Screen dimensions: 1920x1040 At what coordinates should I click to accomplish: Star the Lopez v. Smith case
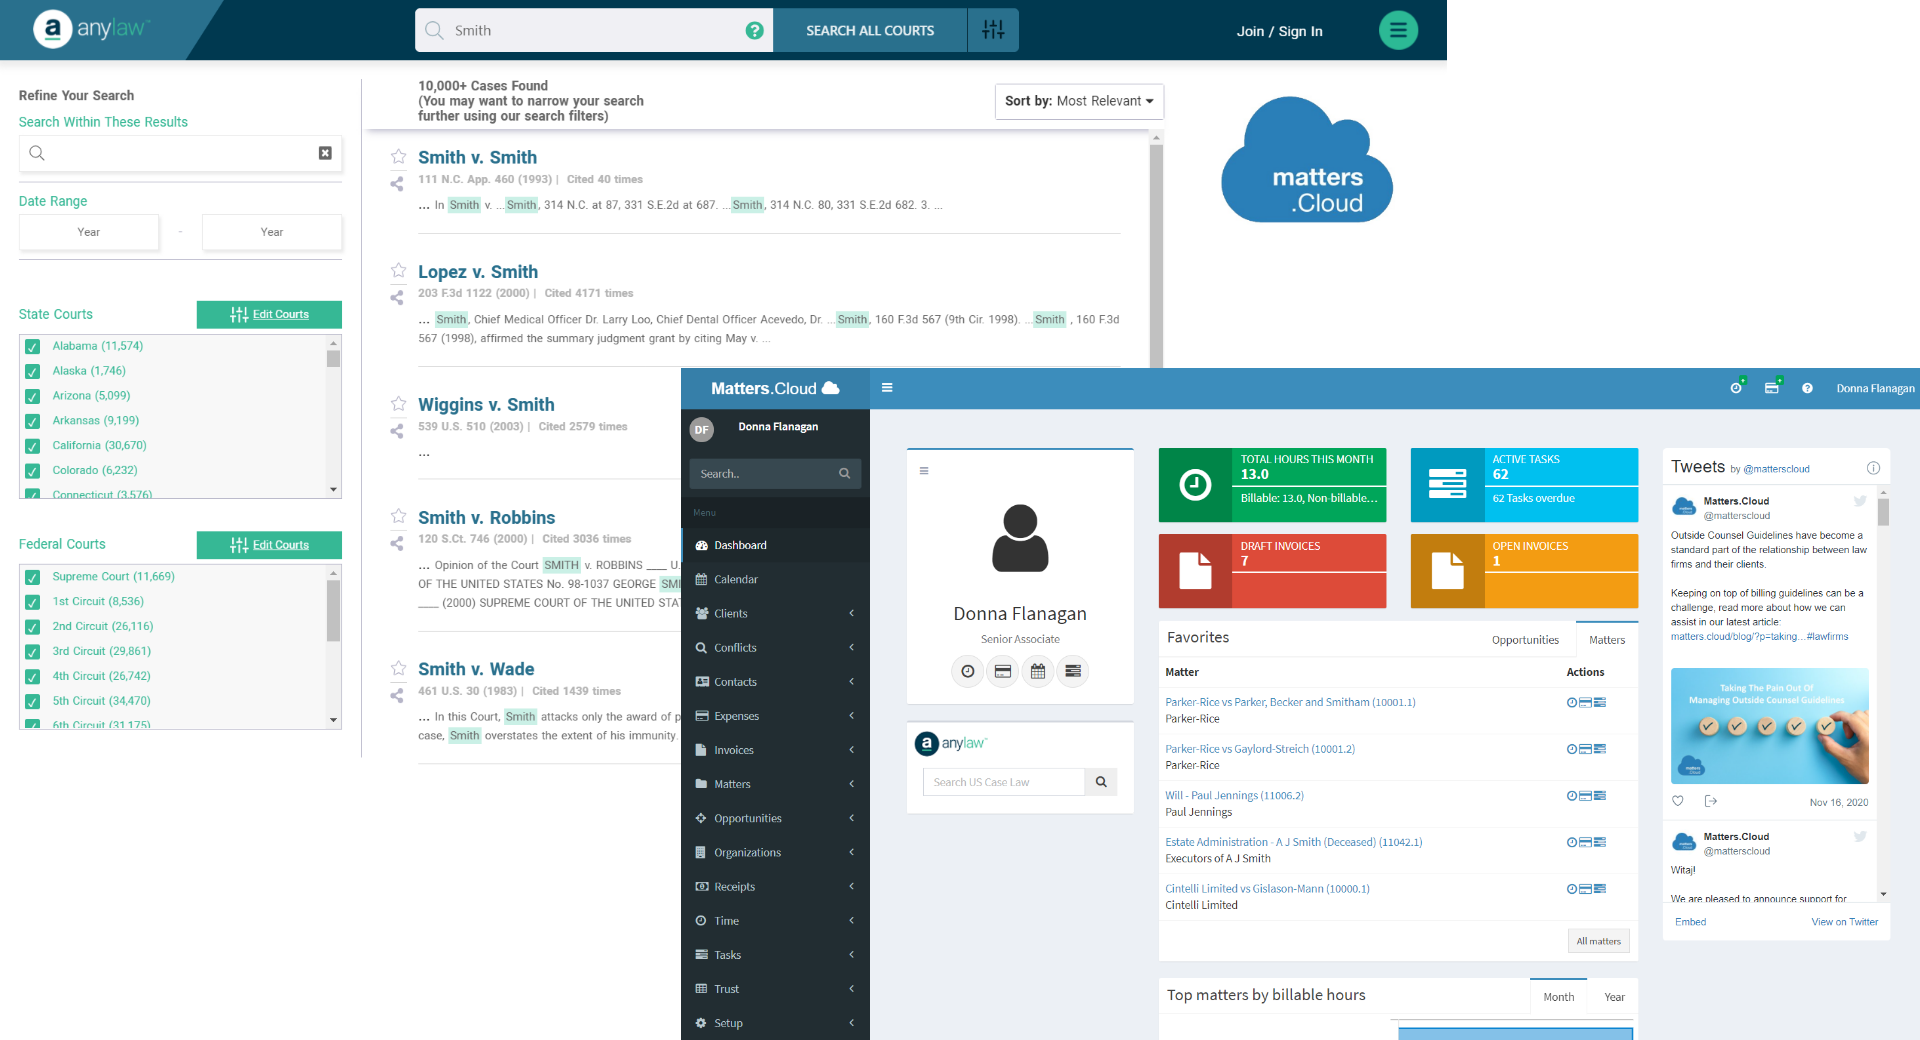pyautogui.click(x=398, y=271)
